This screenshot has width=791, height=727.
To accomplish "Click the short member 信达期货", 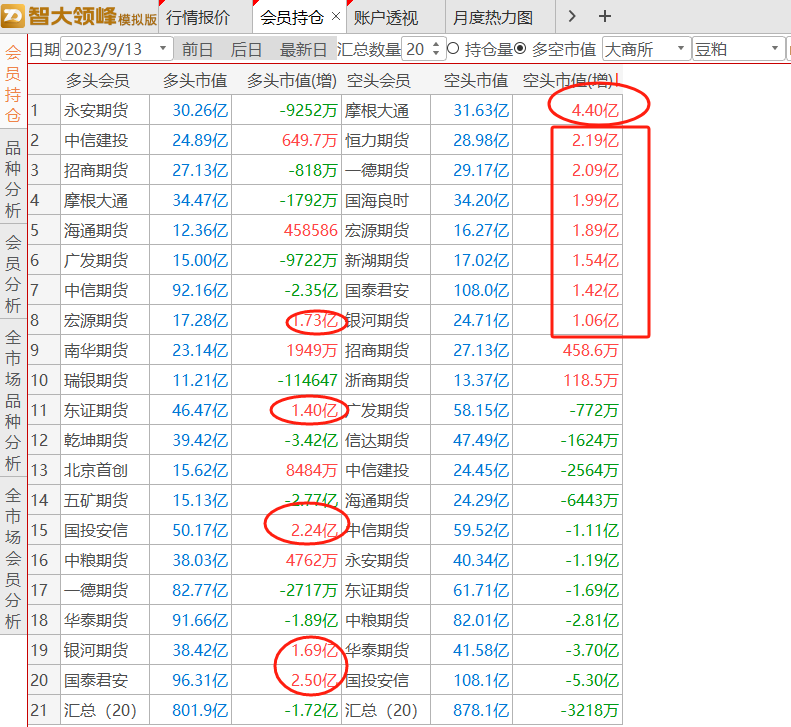I will pyautogui.click(x=377, y=440).
